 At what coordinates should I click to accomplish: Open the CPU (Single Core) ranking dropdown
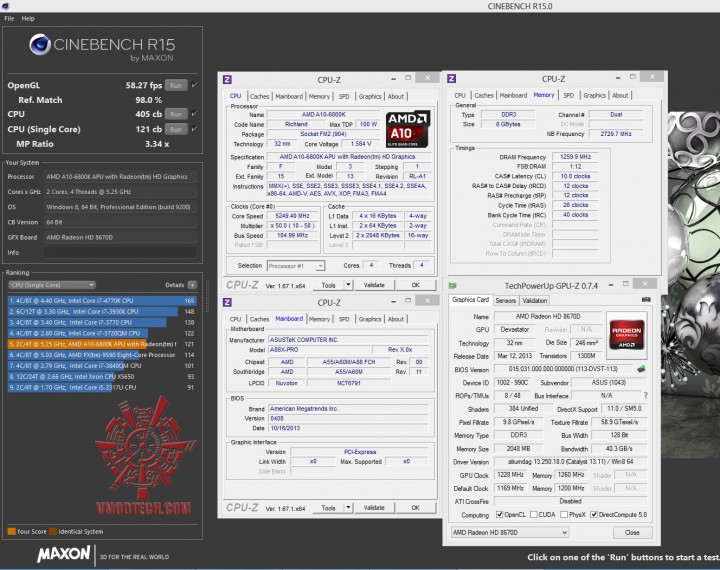click(52, 285)
